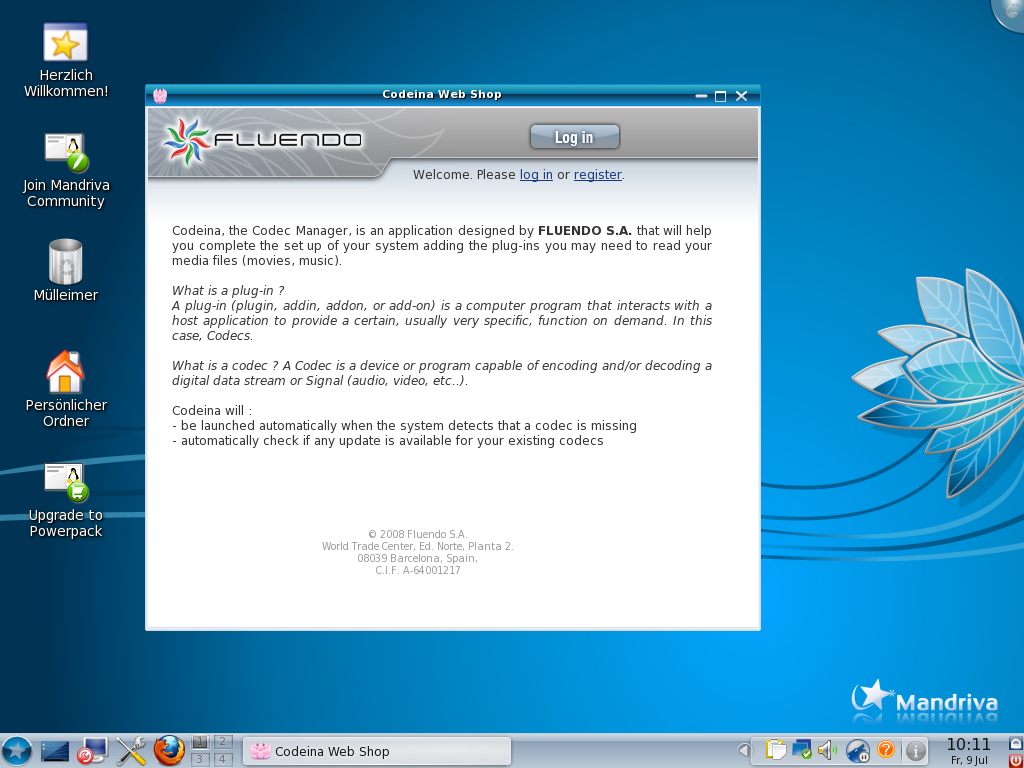Screen dimensions: 1024x768
Task: Open the Upgrade to Powerpack desktop icon
Action: (x=66, y=484)
